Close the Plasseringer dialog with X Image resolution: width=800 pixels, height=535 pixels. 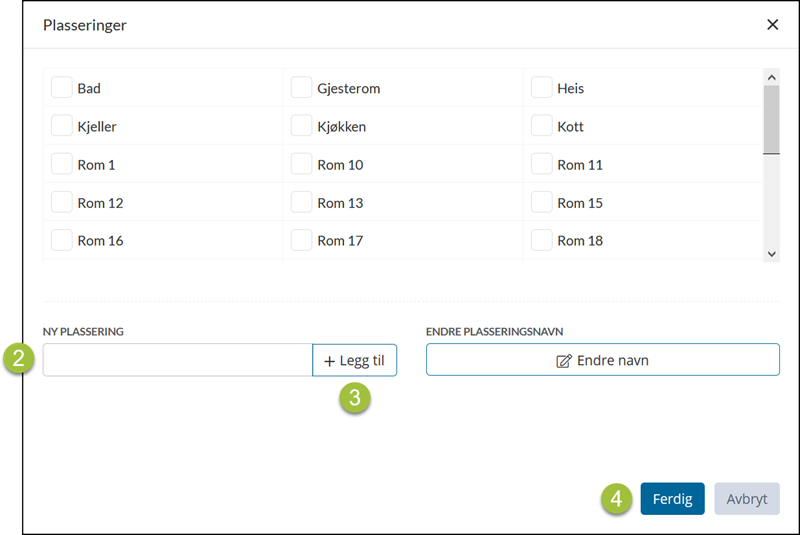[772, 25]
